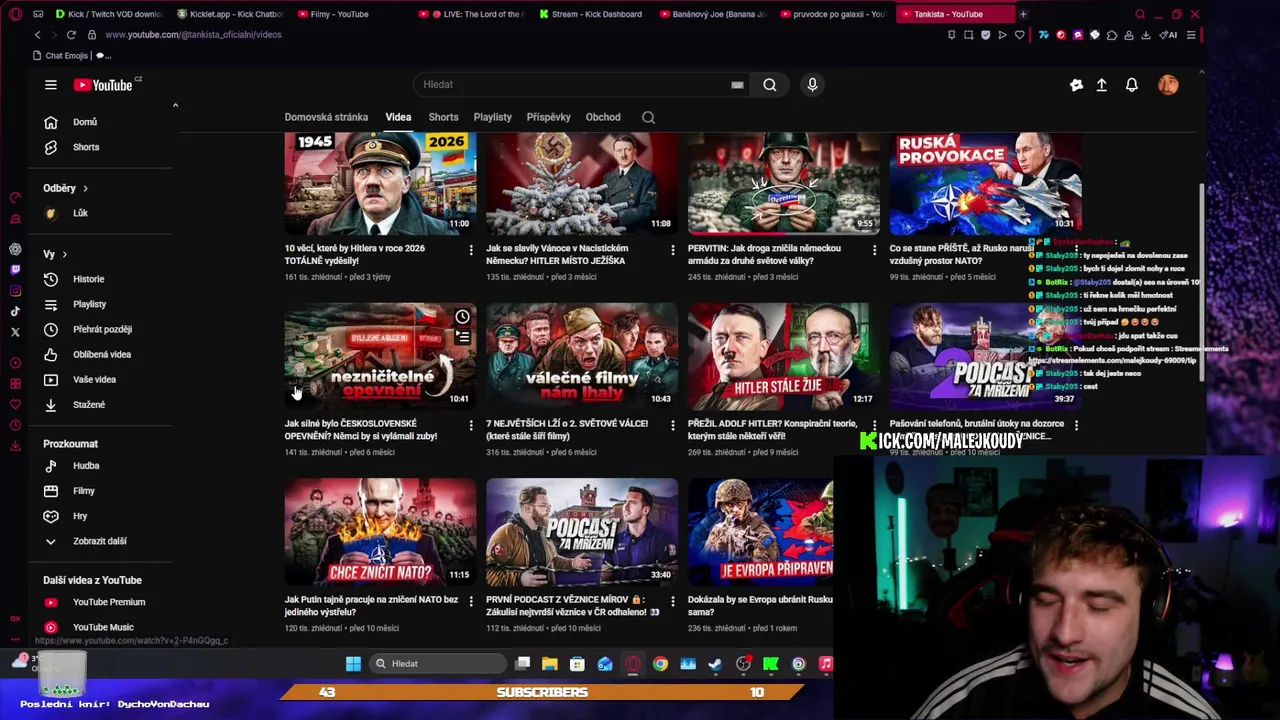
Task: Open Oblíbená videa in sidebar
Action: coord(103,354)
